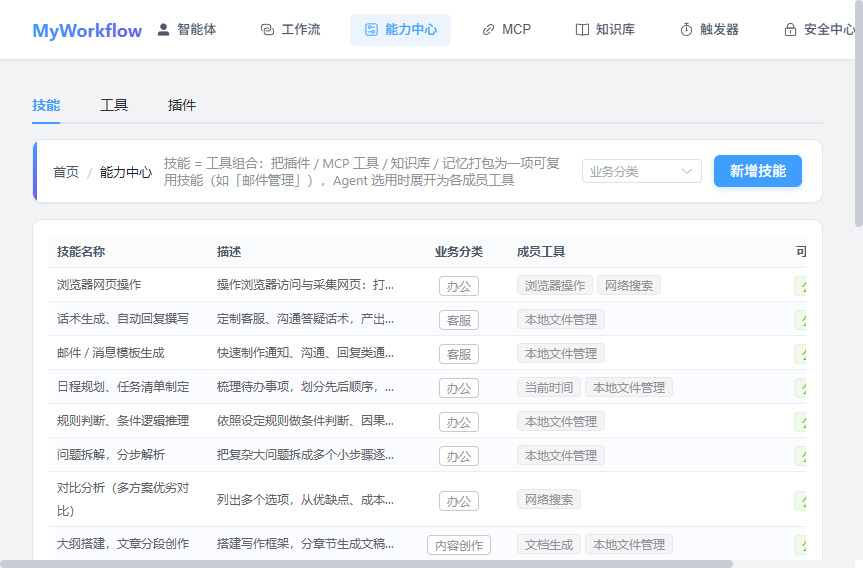This screenshot has height=568, width=863.
Task: Click the 触发器 timer icon
Action: point(686,30)
